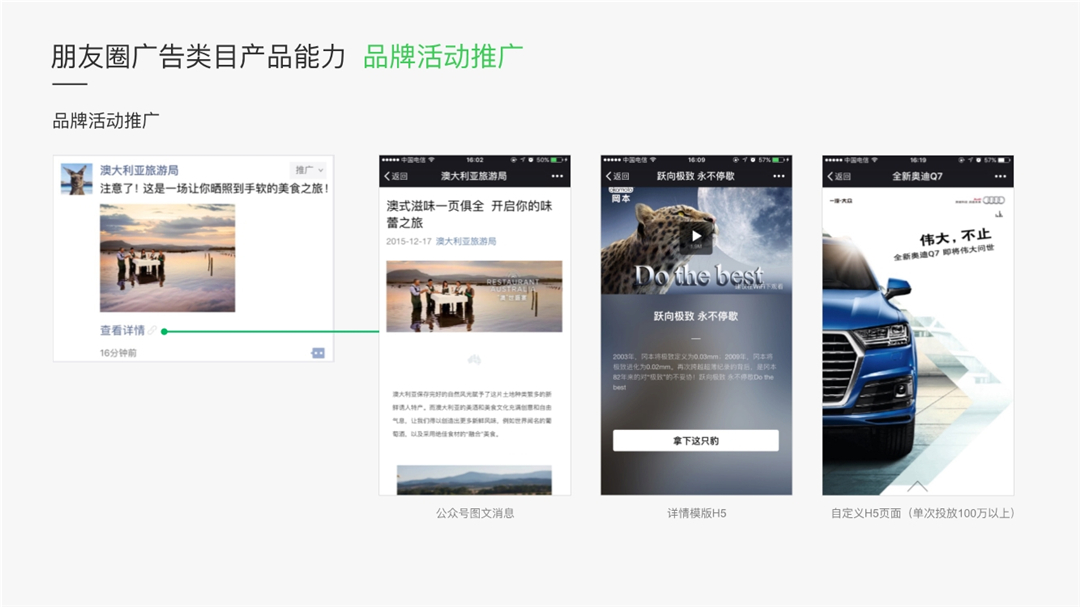Select the article title 澳式滋味一页俱全

435,206
